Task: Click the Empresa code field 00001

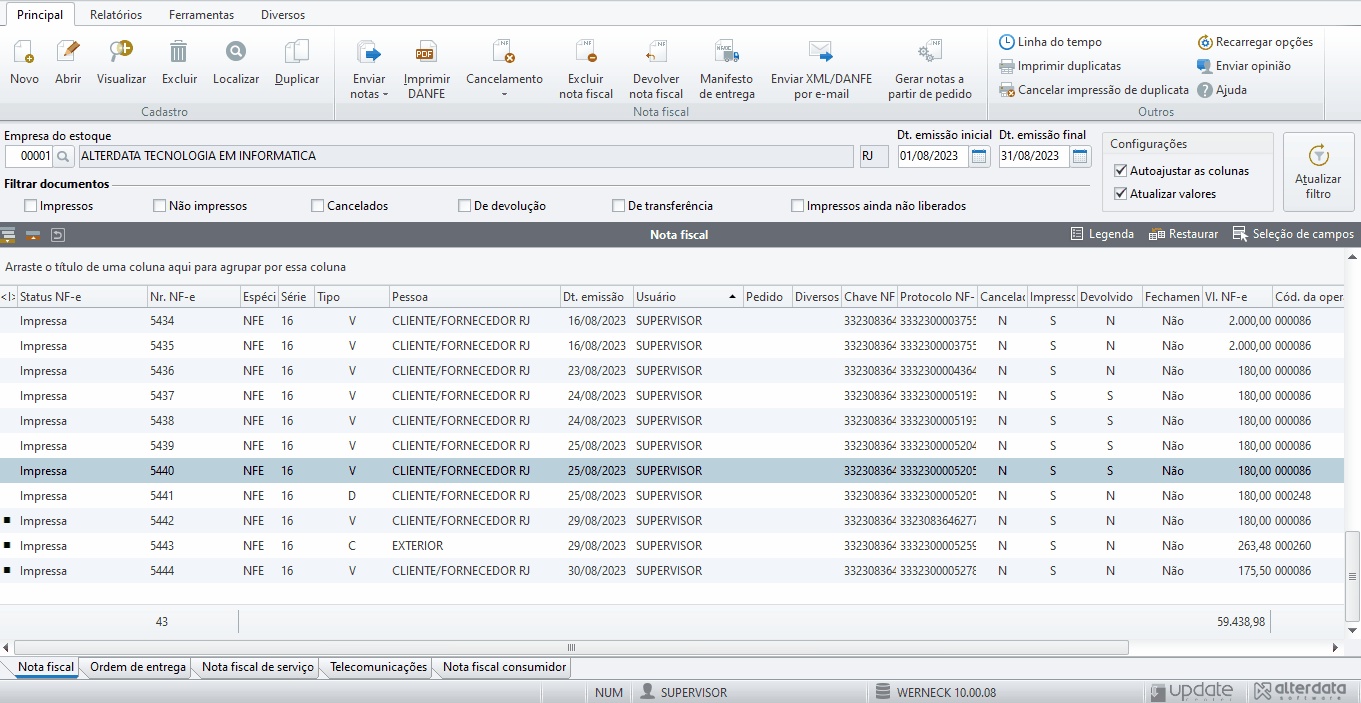Action: point(28,156)
